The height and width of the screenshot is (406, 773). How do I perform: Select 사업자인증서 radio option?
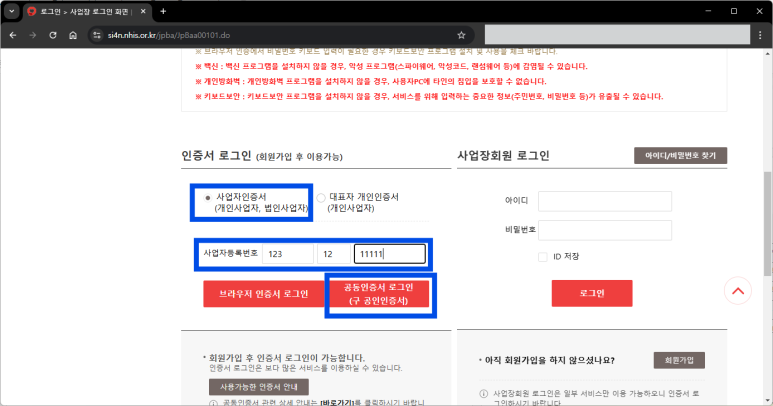(x=208, y=198)
